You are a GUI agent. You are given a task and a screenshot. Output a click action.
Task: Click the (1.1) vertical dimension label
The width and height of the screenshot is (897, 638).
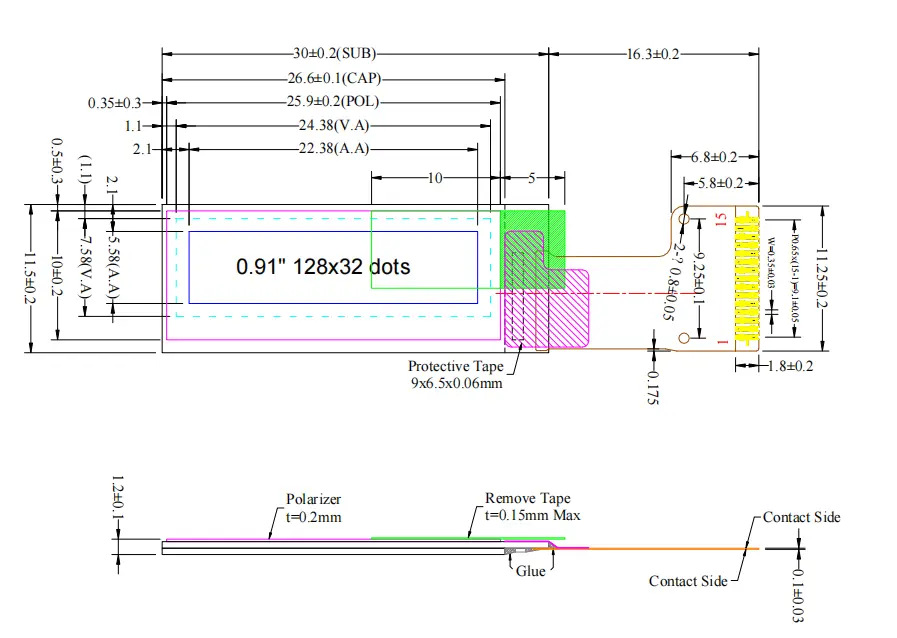(85, 169)
